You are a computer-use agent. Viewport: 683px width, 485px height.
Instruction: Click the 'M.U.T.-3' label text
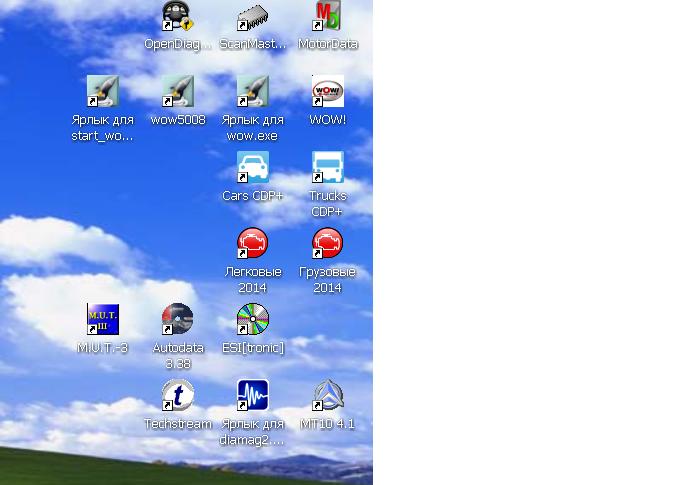click(x=103, y=348)
